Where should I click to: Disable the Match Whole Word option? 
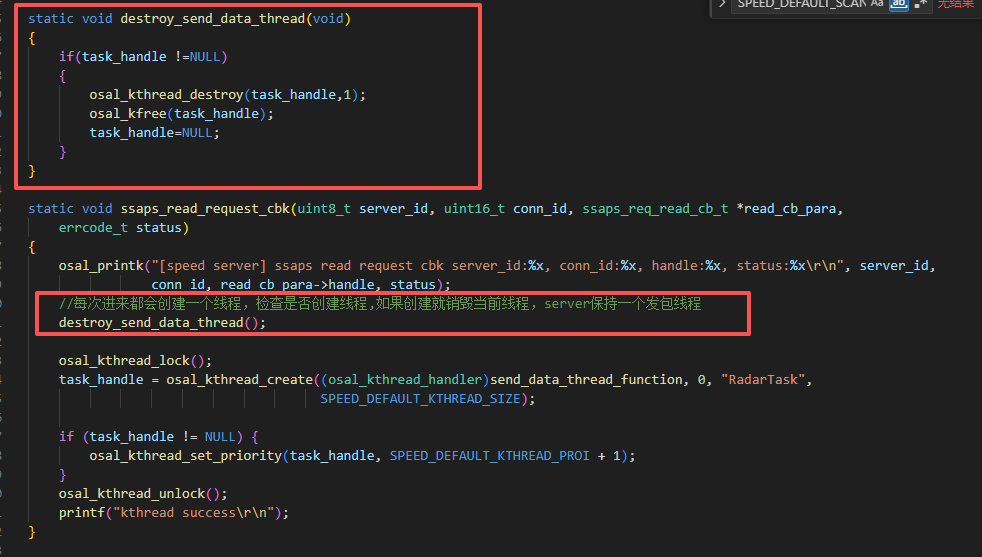(x=898, y=4)
